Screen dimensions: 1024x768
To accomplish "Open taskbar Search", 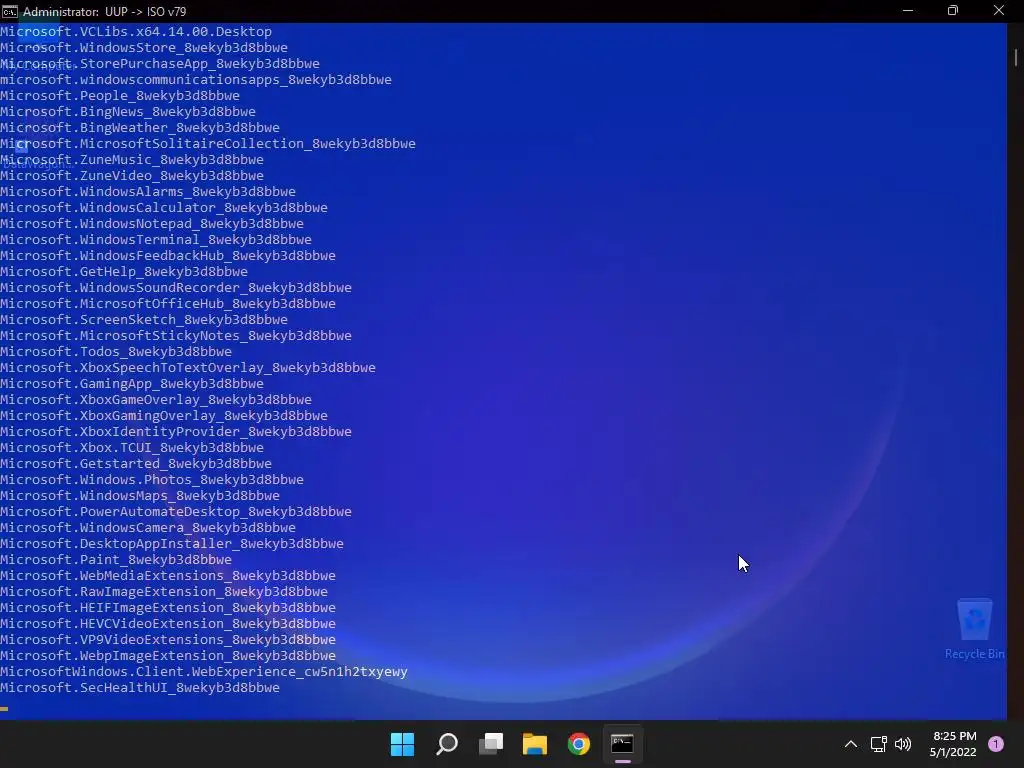I will tap(447, 744).
